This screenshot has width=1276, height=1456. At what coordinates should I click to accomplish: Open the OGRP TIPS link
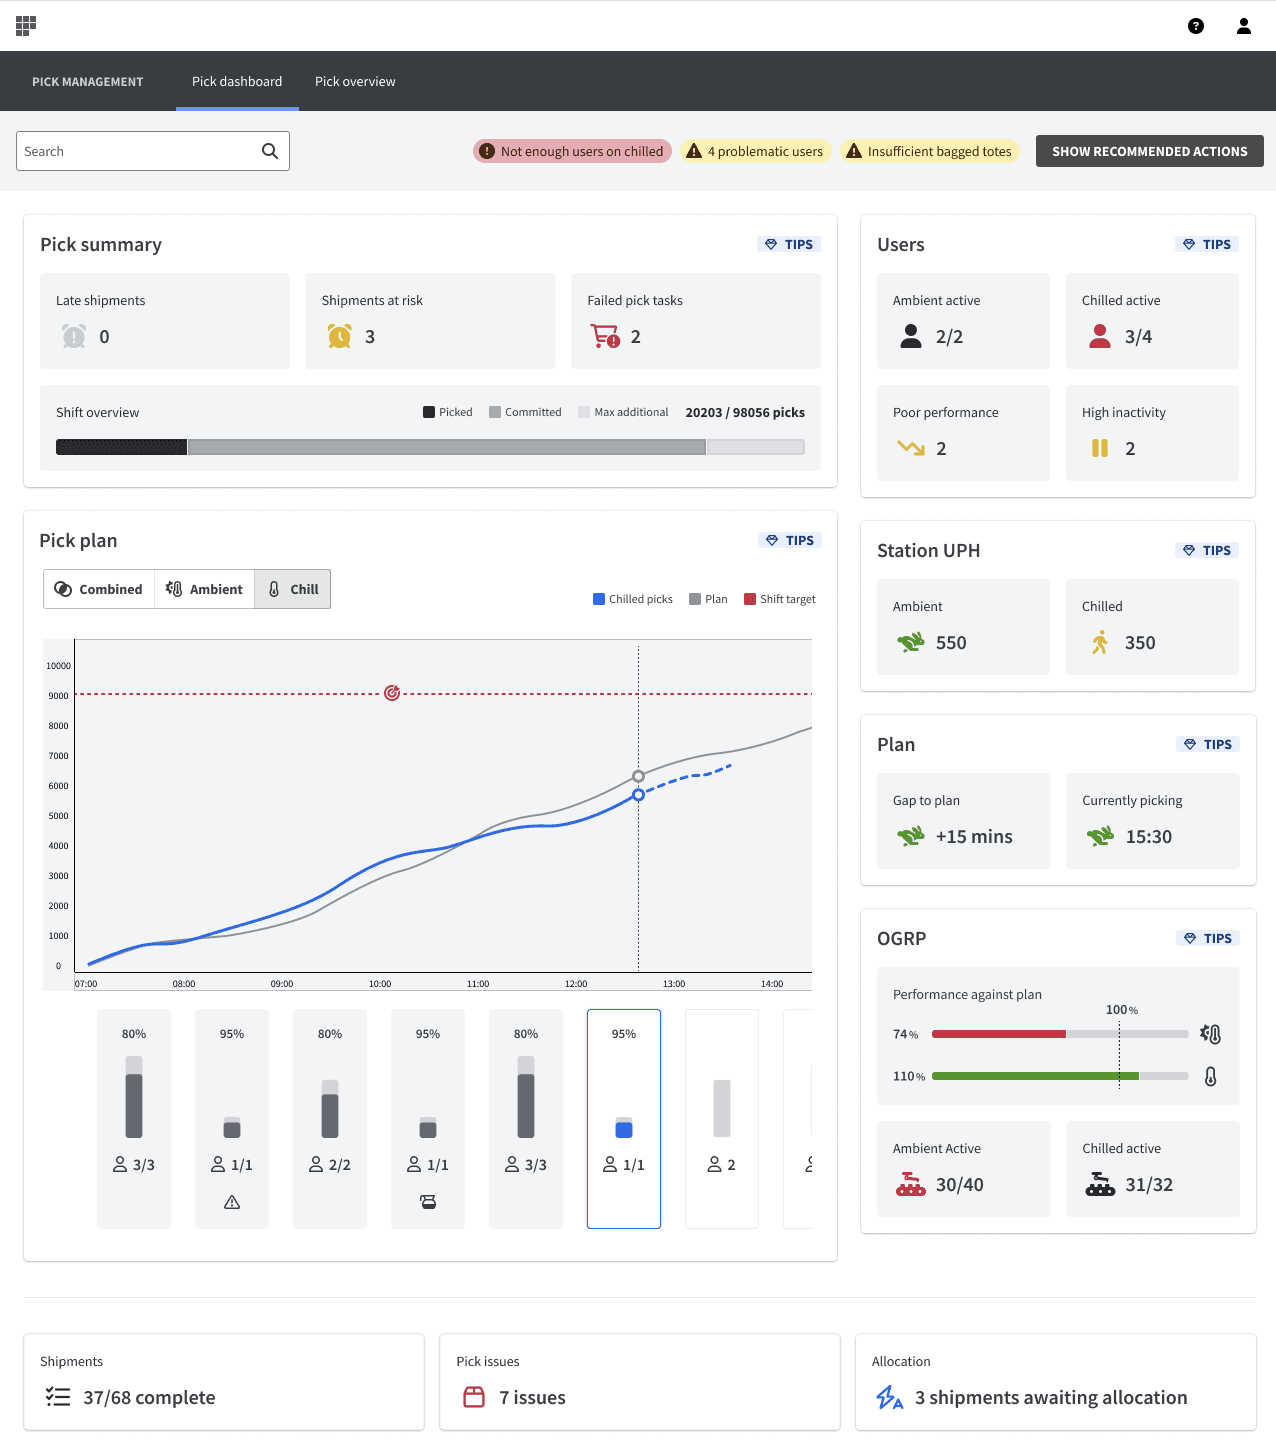click(1208, 938)
